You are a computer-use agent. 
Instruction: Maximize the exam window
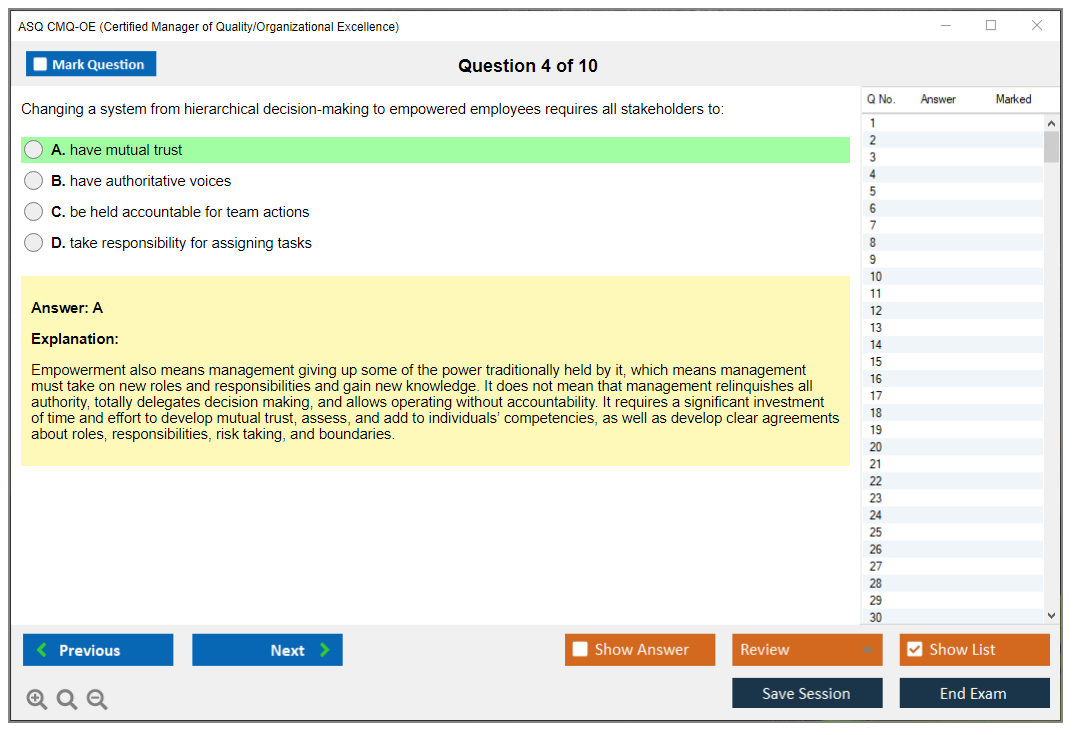pyautogui.click(x=991, y=26)
